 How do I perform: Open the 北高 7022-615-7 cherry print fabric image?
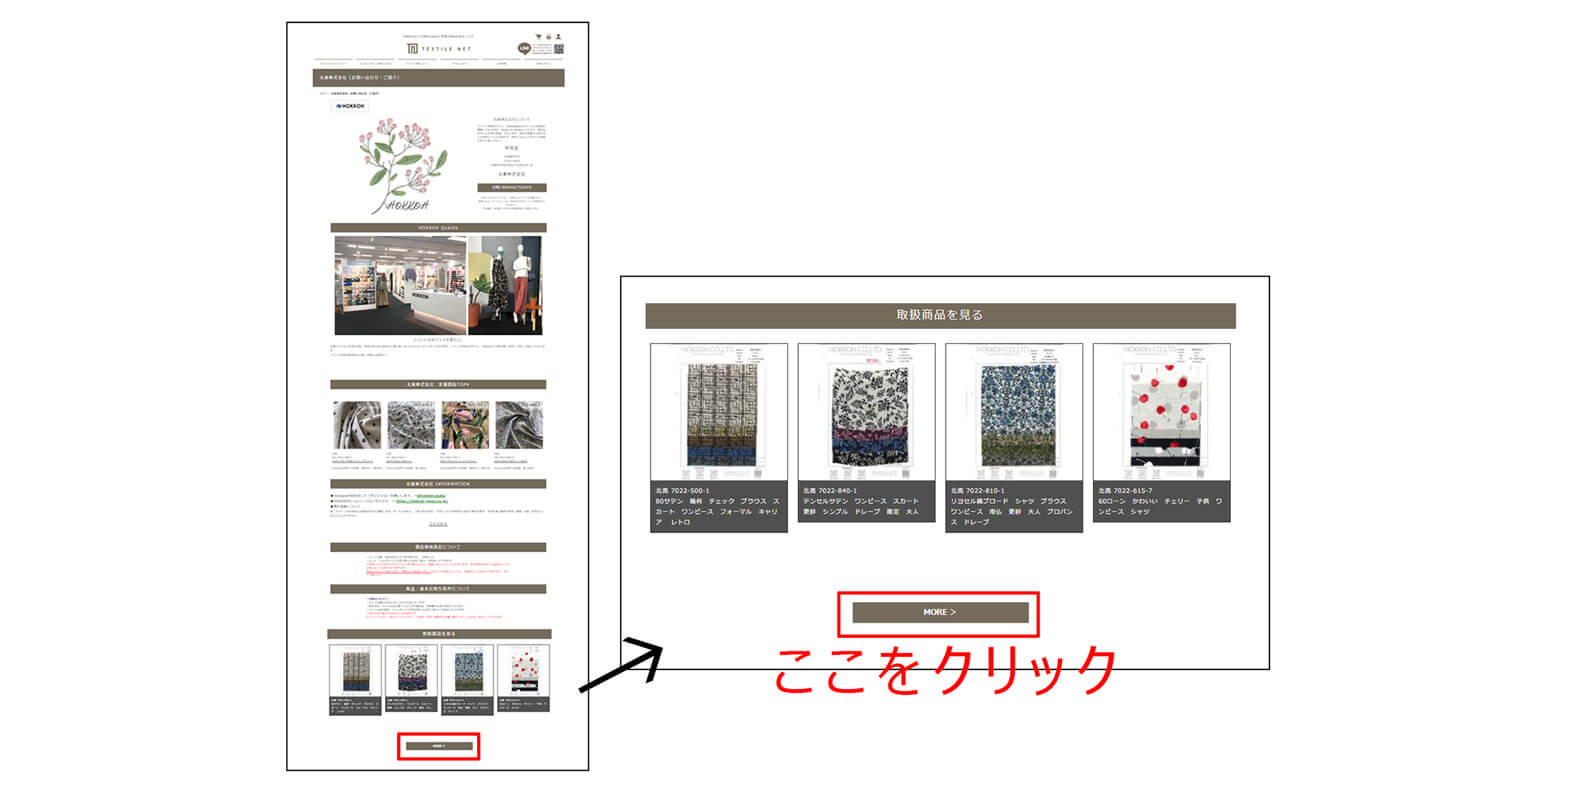[x=1161, y=413]
